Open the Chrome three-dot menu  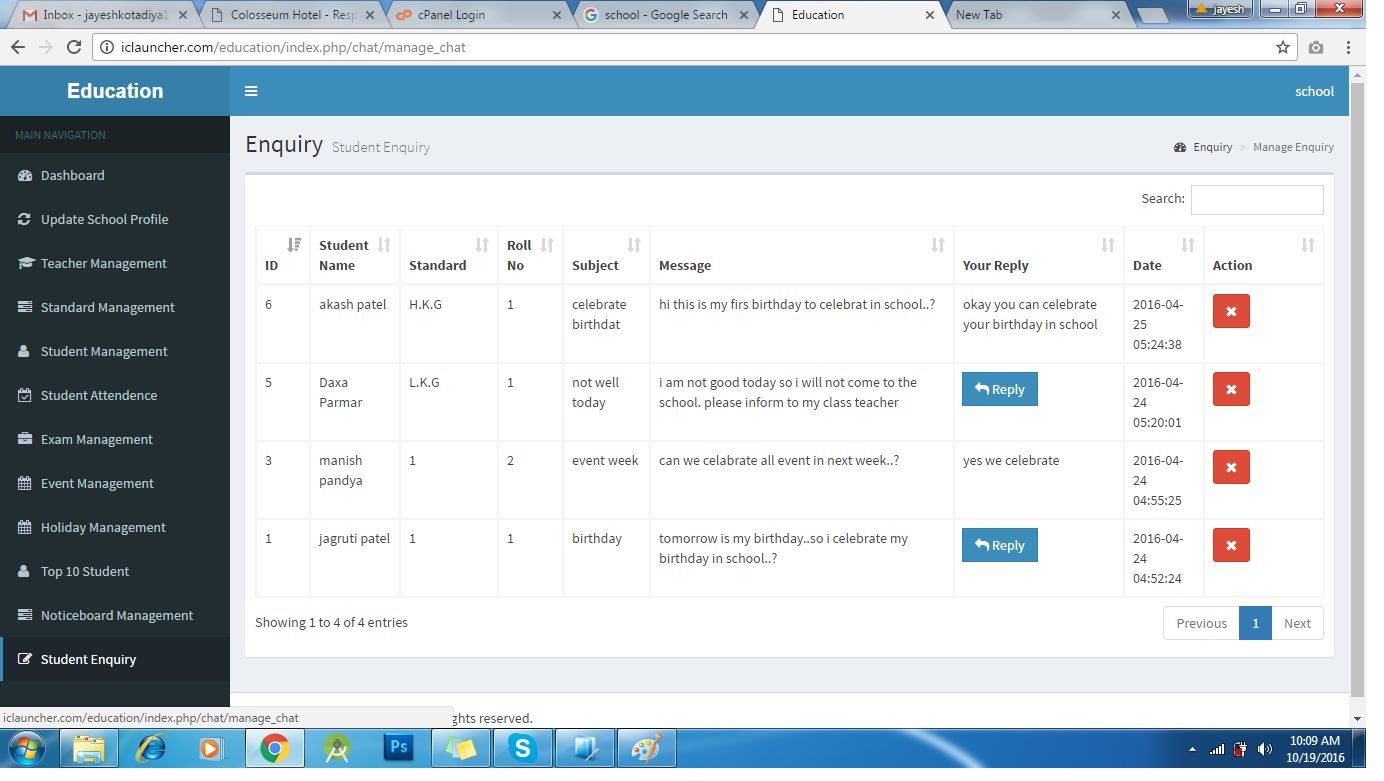(x=1348, y=47)
